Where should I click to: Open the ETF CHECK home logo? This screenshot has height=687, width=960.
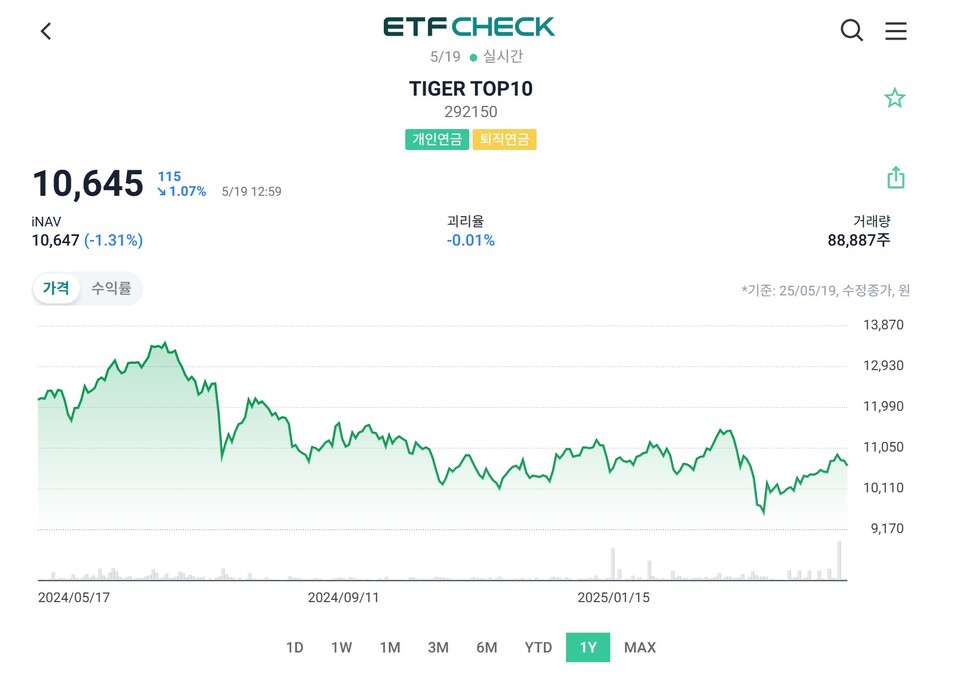(x=470, y=27)
